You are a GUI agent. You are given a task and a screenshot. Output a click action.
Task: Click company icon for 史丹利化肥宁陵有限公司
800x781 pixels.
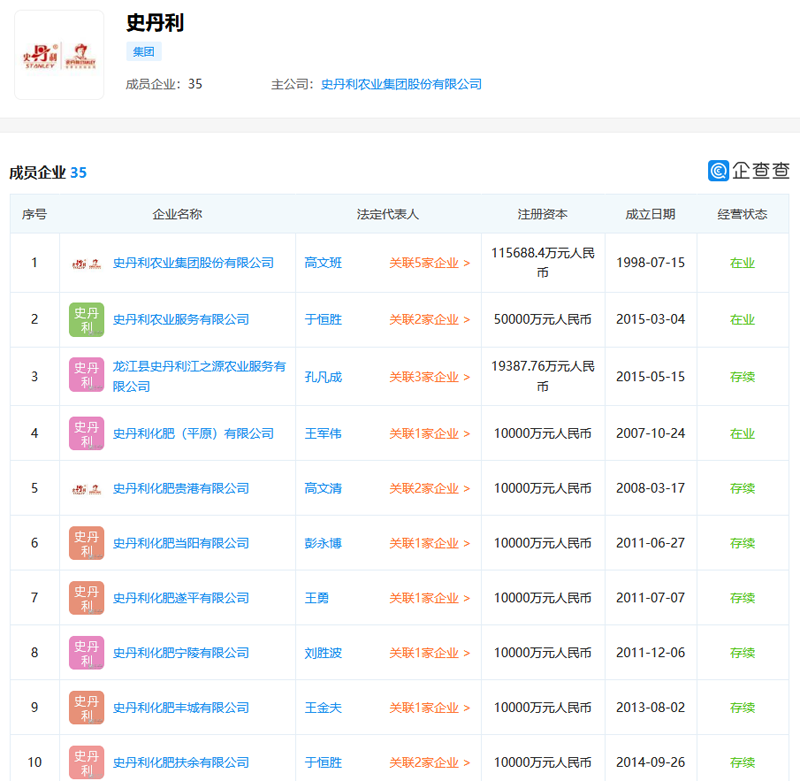[87, 653]
